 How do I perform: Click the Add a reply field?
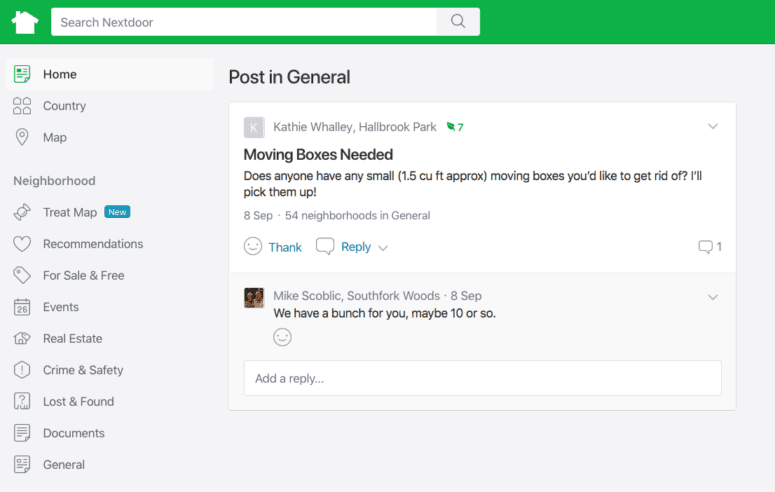pos(482,378)
